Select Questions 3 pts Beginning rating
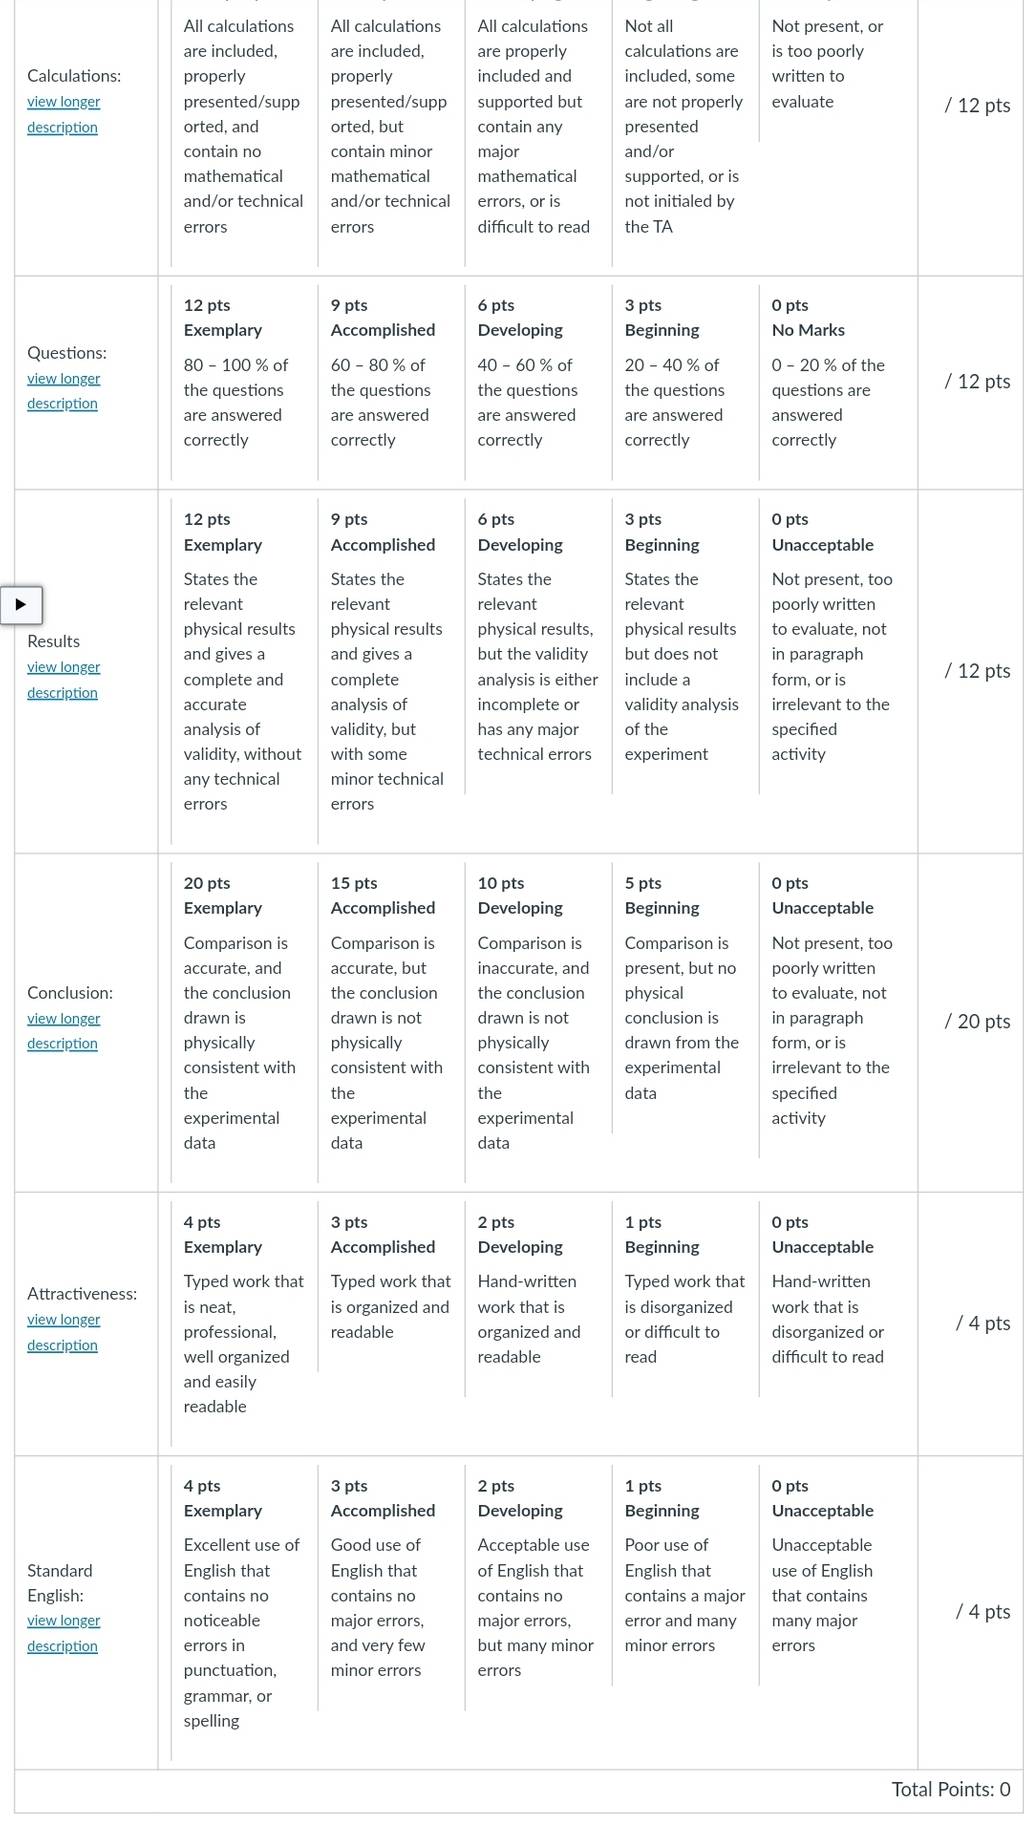The height and width of the screenshot is (1833, 1024). 685,373
